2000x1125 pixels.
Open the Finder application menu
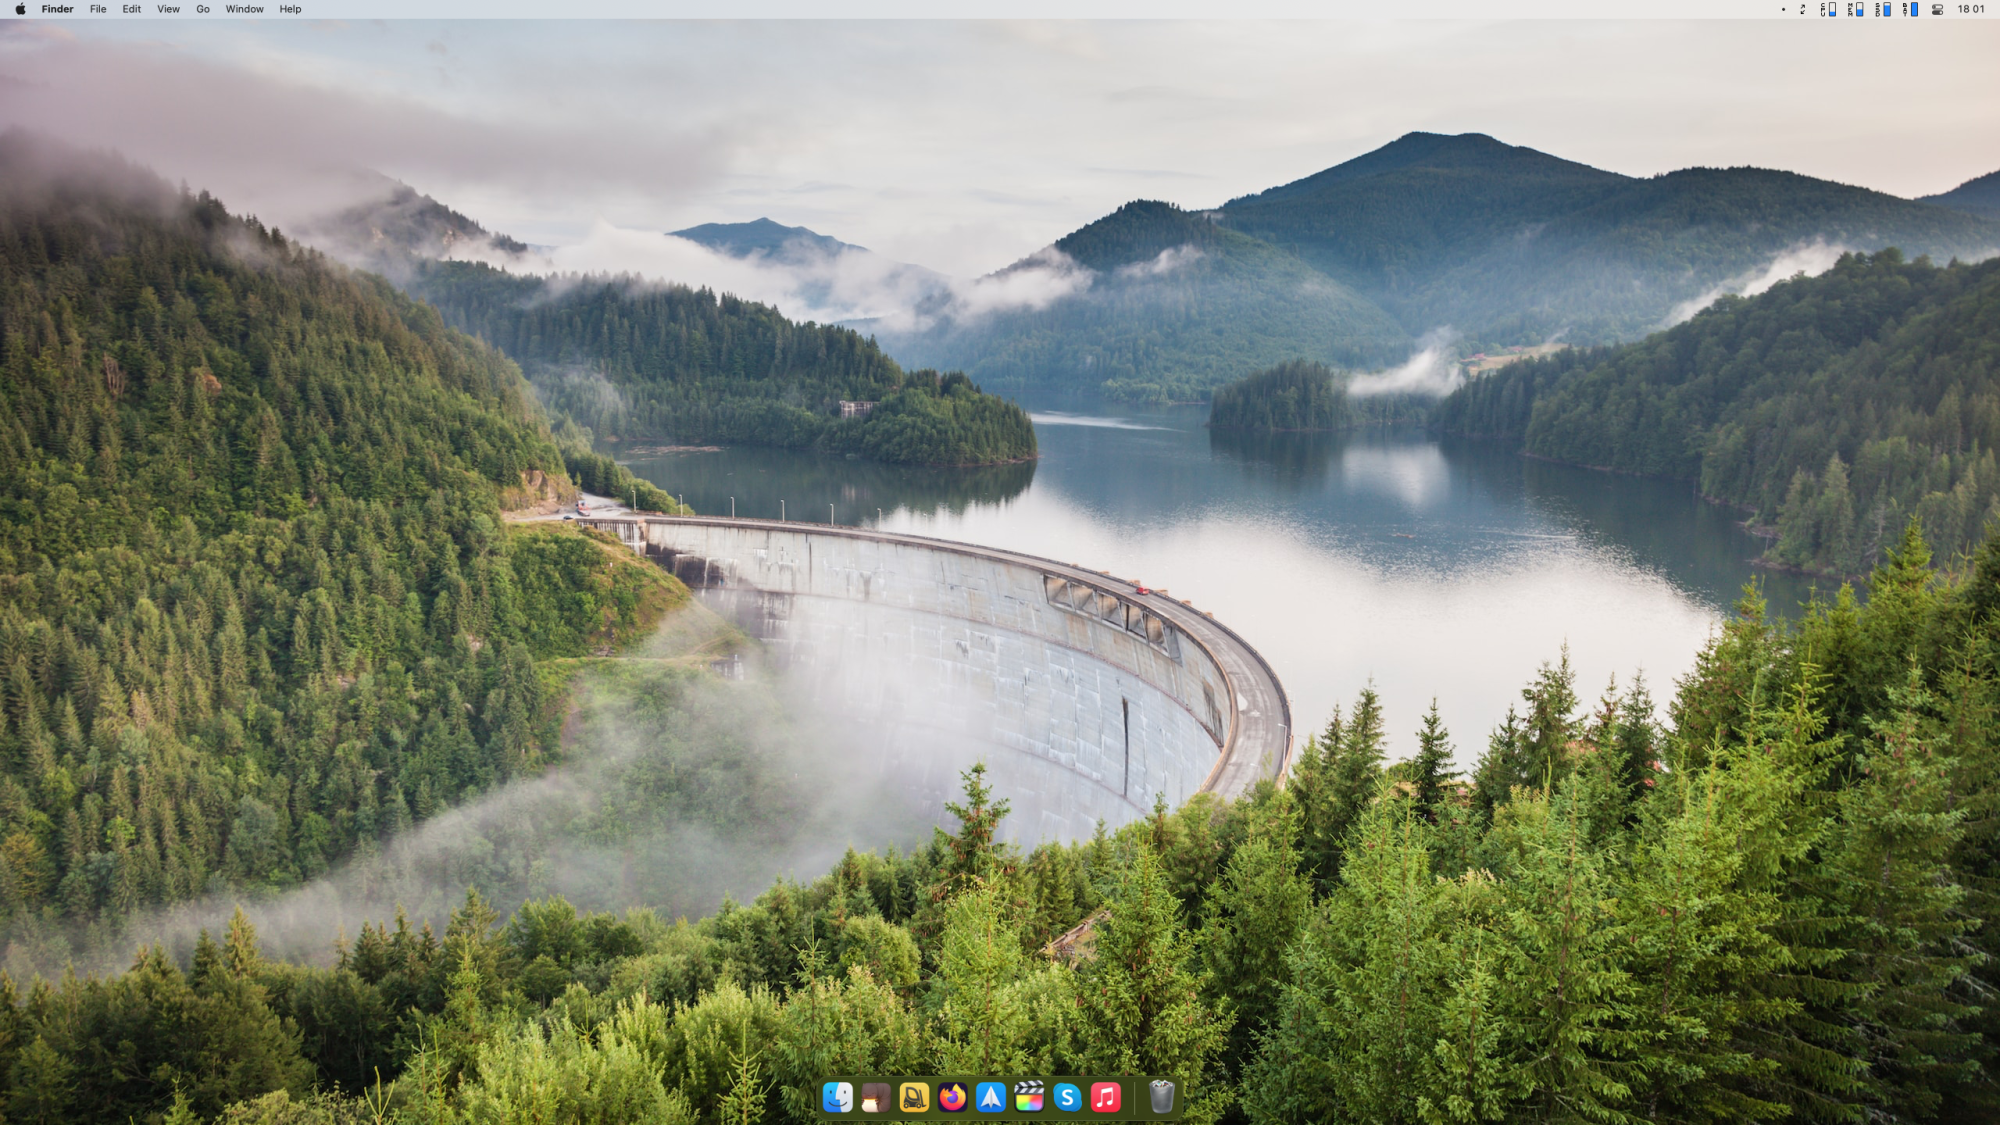tap(57, 9)
